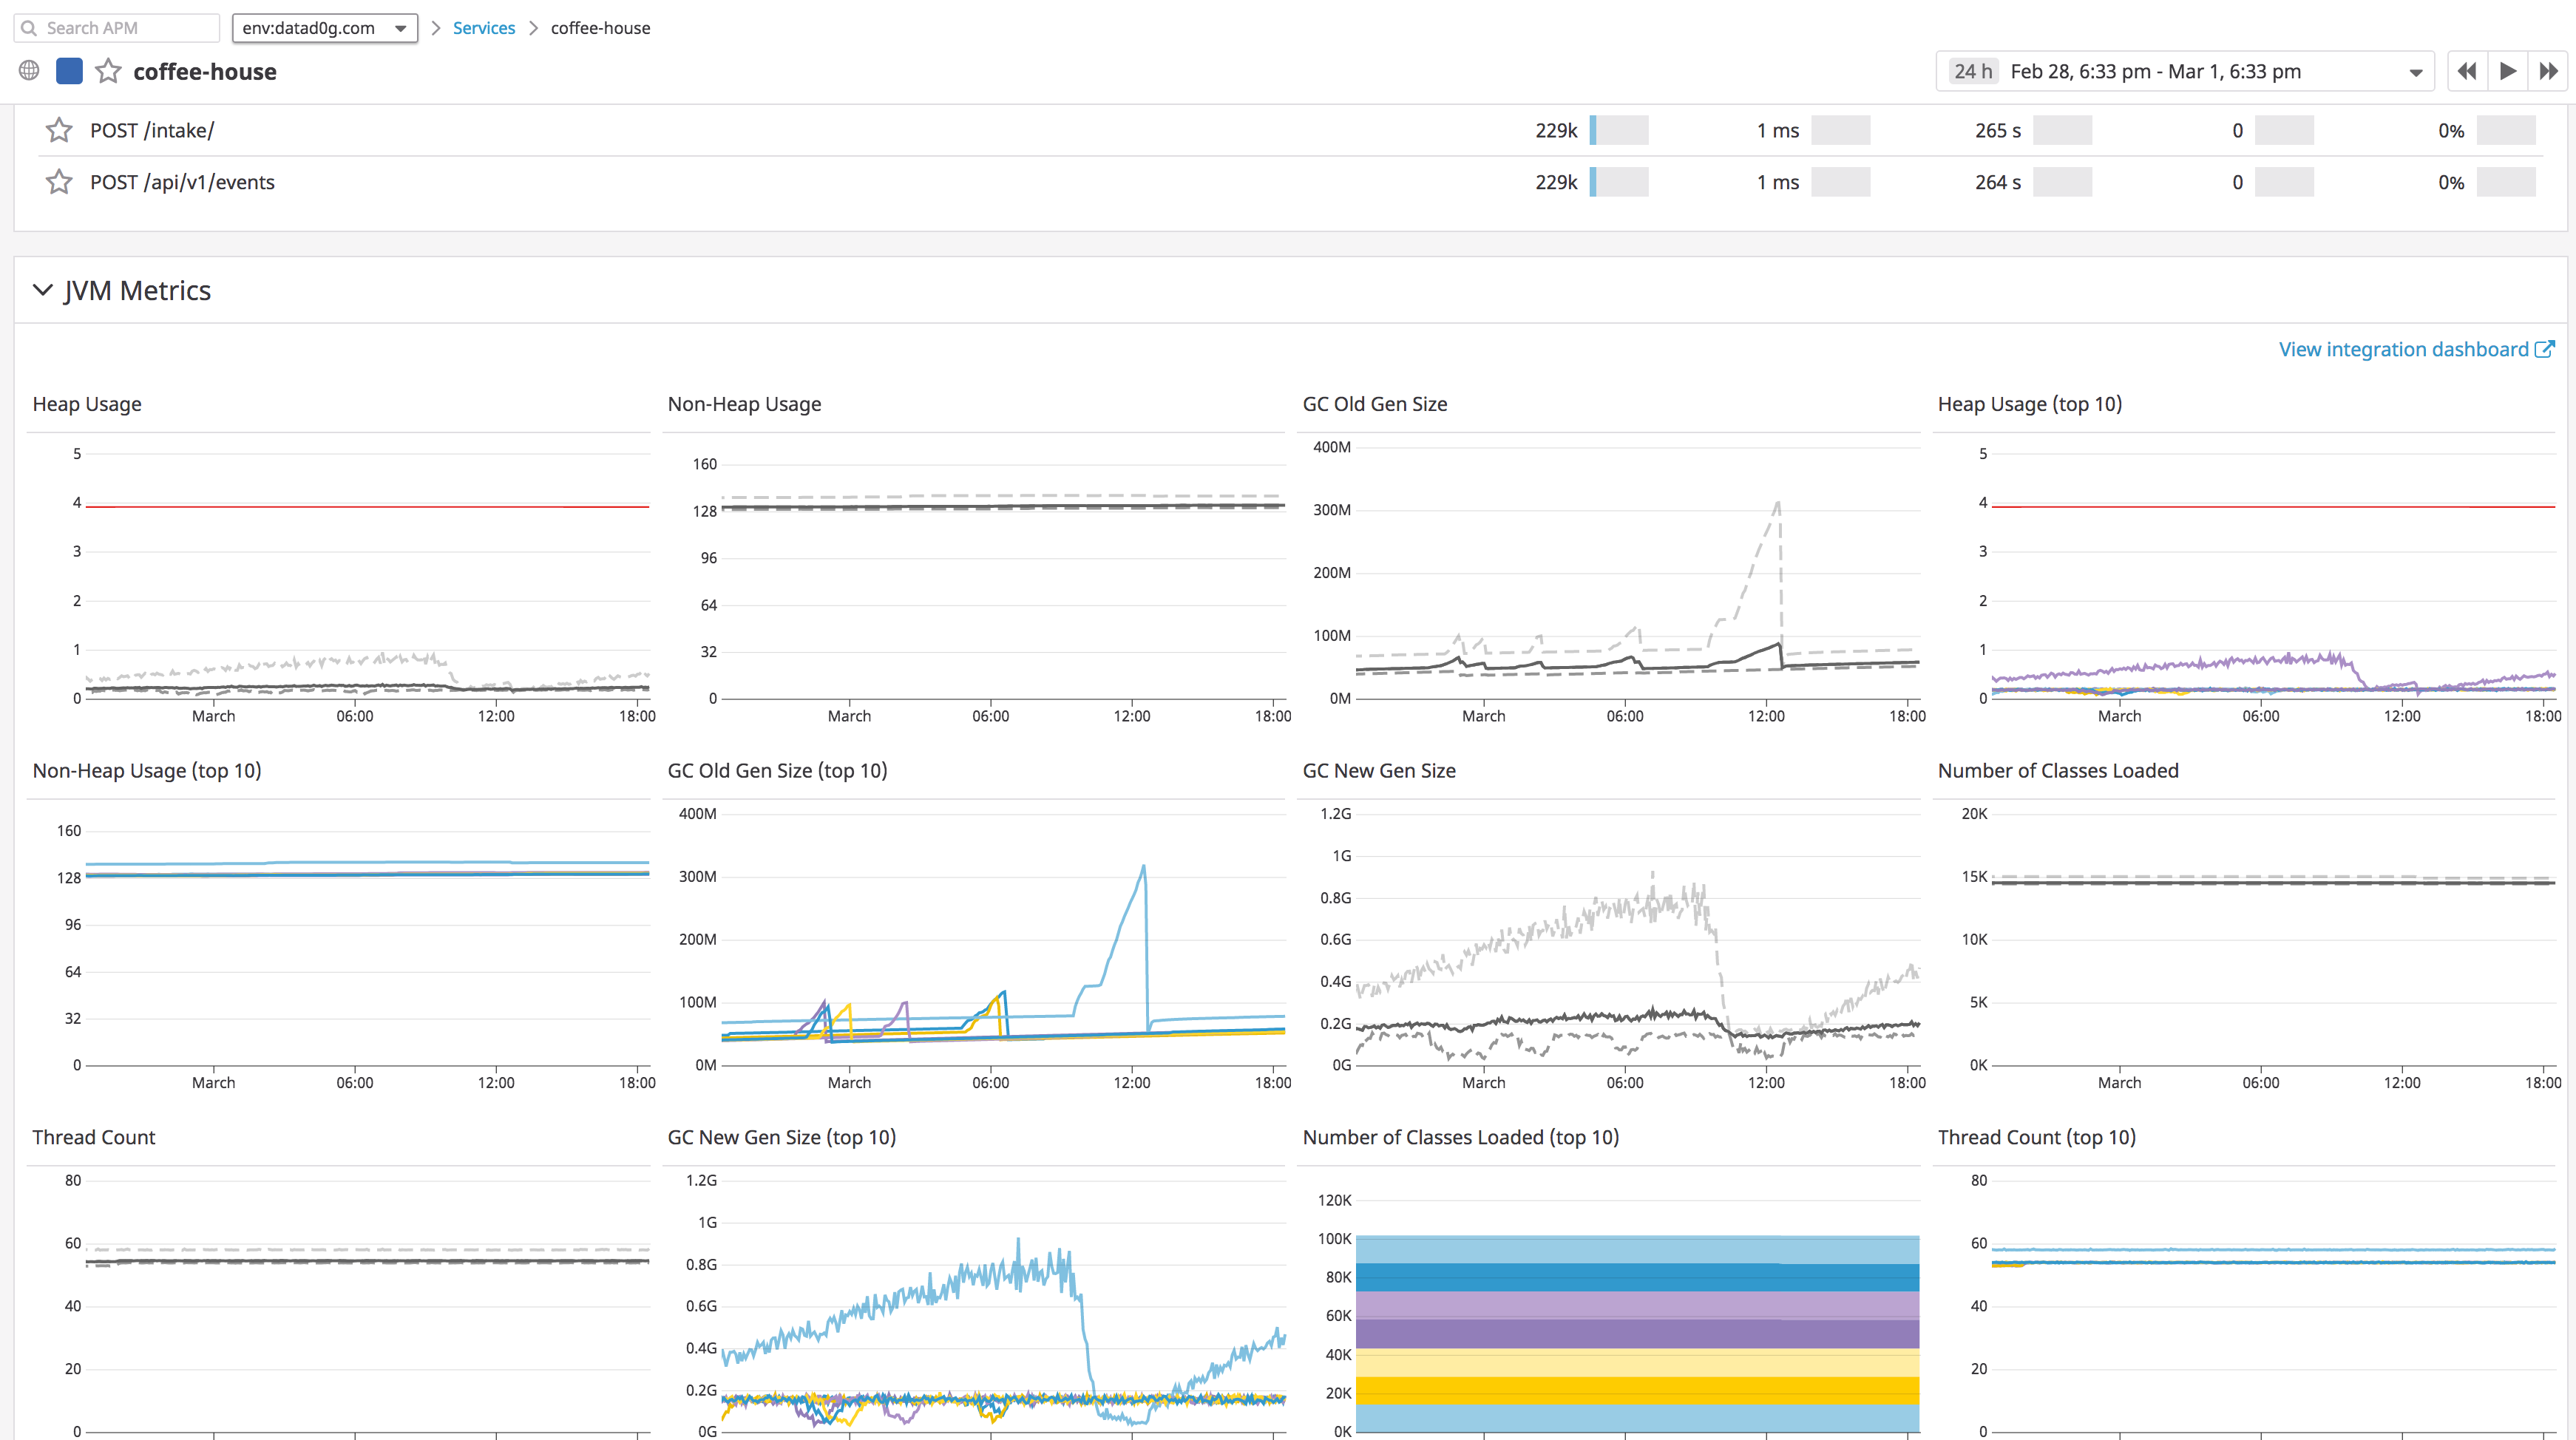The image size is (2576, 1440).
Task: Open the globe icon next to coffee-house
Action: coord(29,70)
